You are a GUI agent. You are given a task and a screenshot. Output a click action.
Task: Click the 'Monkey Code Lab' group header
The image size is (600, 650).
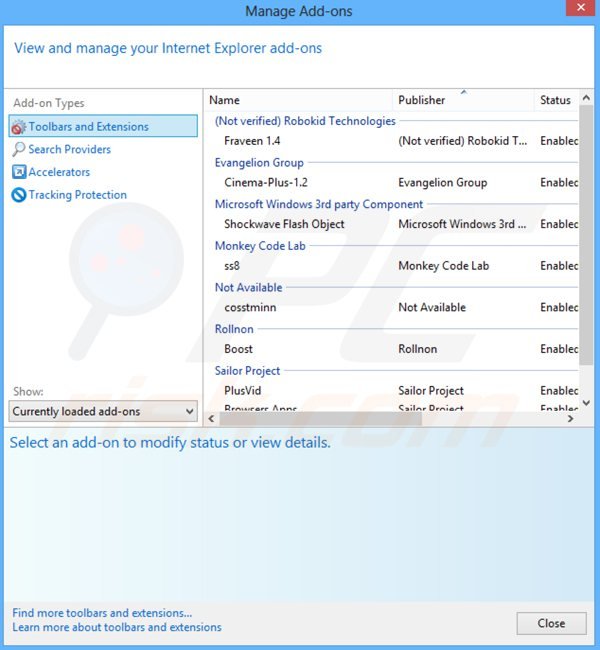(260, 246)
